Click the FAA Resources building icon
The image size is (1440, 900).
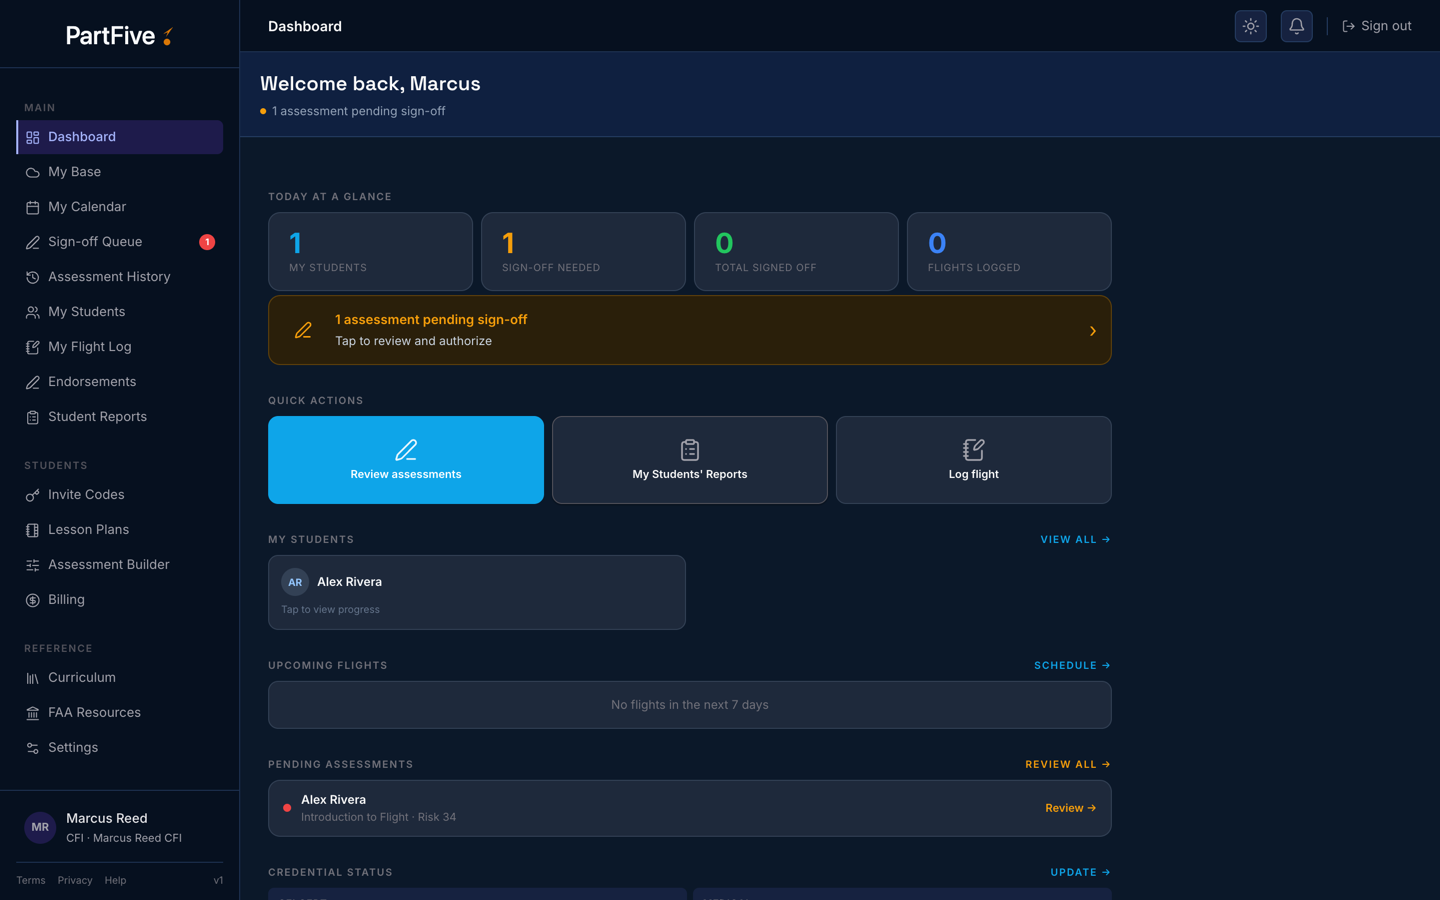(32, 713)
